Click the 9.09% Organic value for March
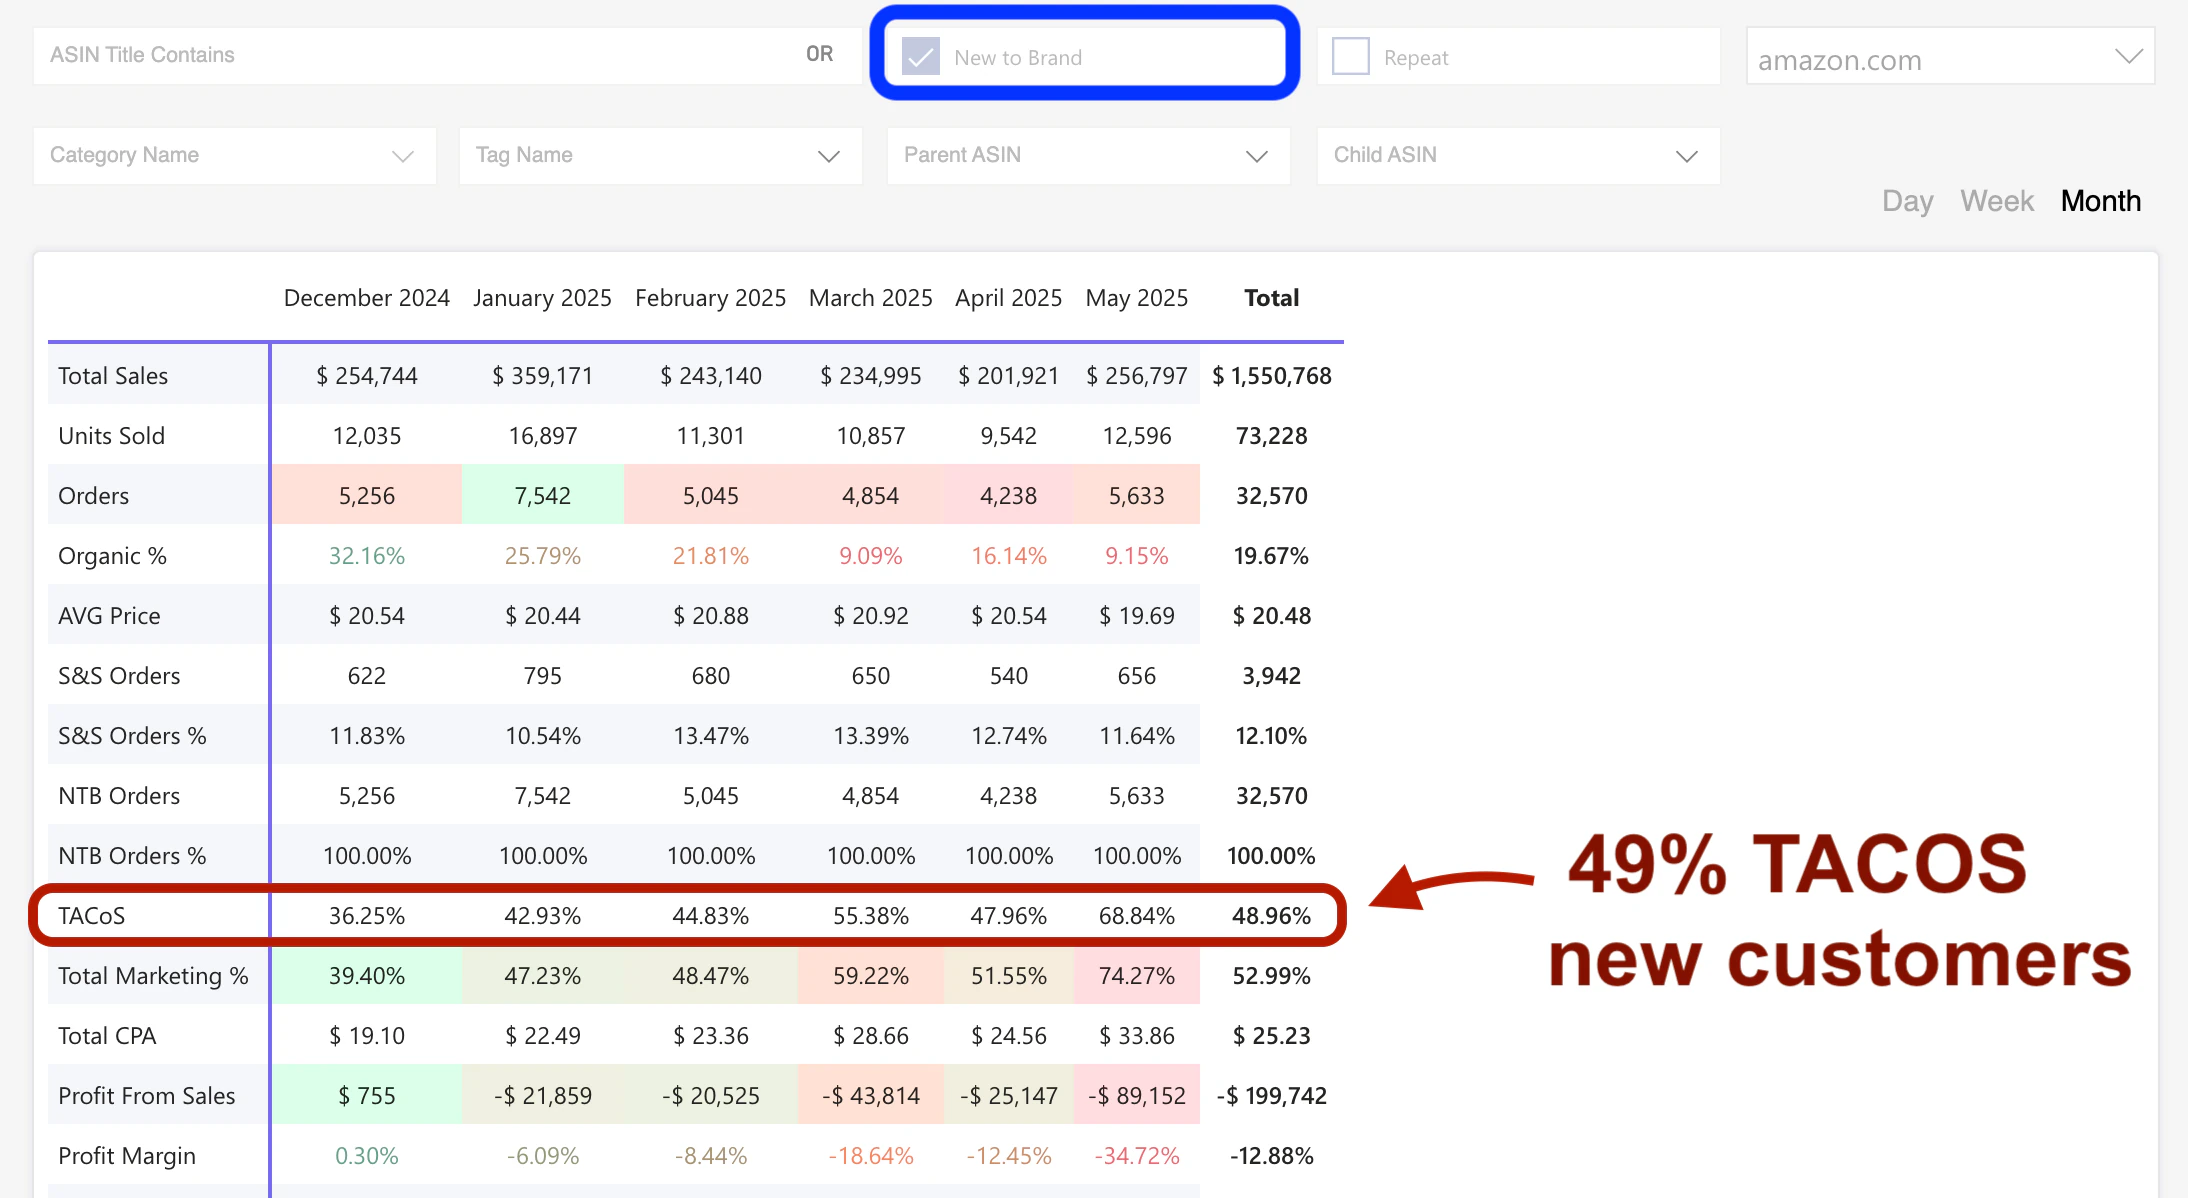Viewport: 2188px width, 1198px height. pos(870,556)
